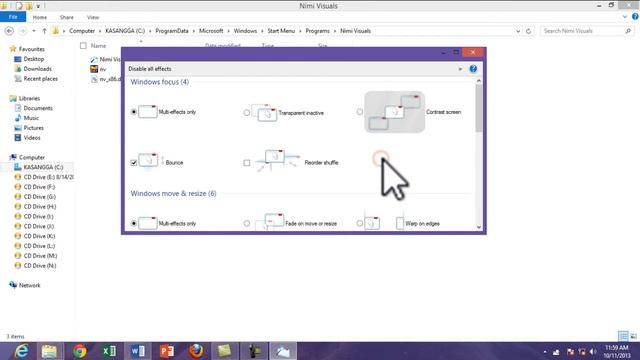Open Firefox from taskbar
The image size is (640, 360).
click(x=196, y=351)
